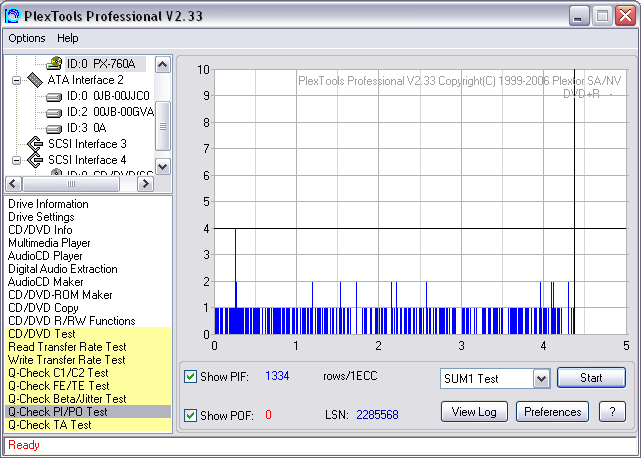Click hard disk icon for ID:3 0A

pyautogui.click(x=54, y=128)
